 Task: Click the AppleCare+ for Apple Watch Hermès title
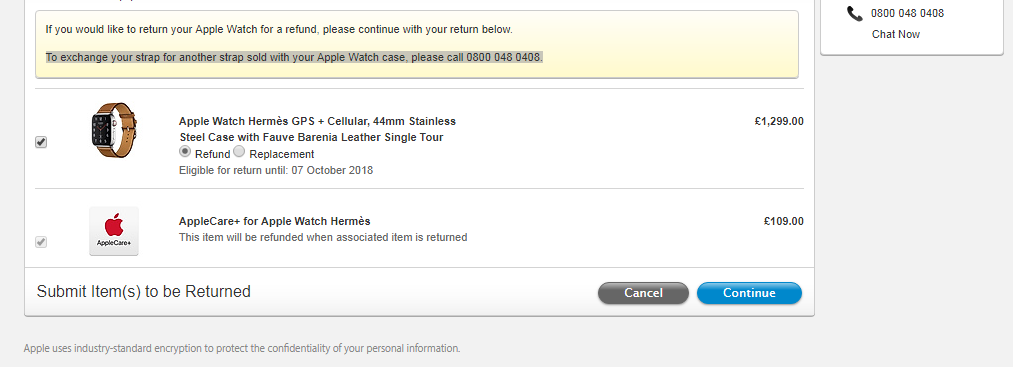coord(275,221)
